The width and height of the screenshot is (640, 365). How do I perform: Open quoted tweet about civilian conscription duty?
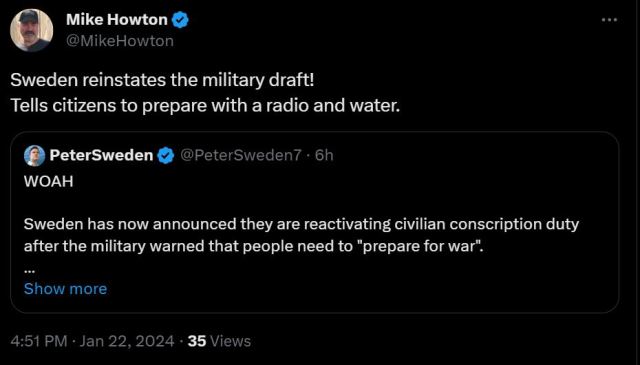click(x=314, y=222)
